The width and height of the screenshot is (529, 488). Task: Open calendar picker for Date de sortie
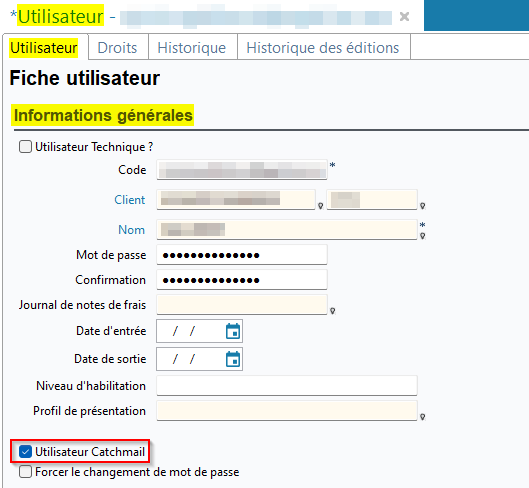(233, 359)
